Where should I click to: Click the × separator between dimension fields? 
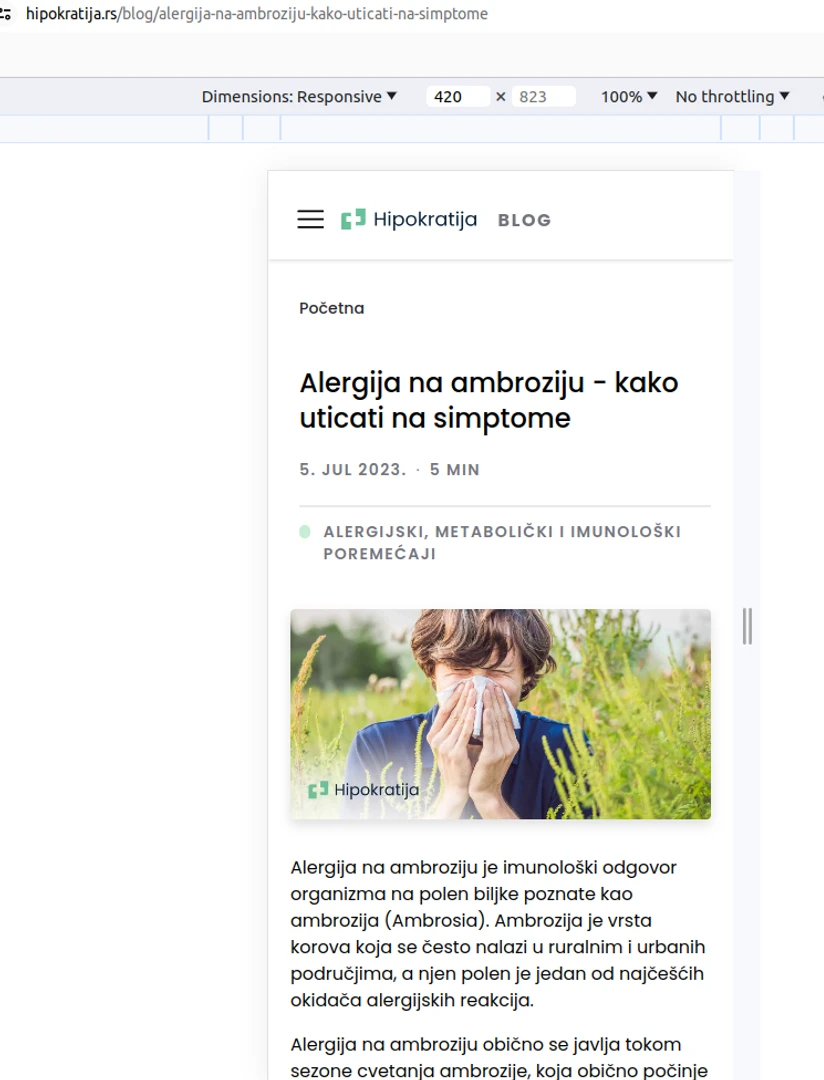(501, 97)
